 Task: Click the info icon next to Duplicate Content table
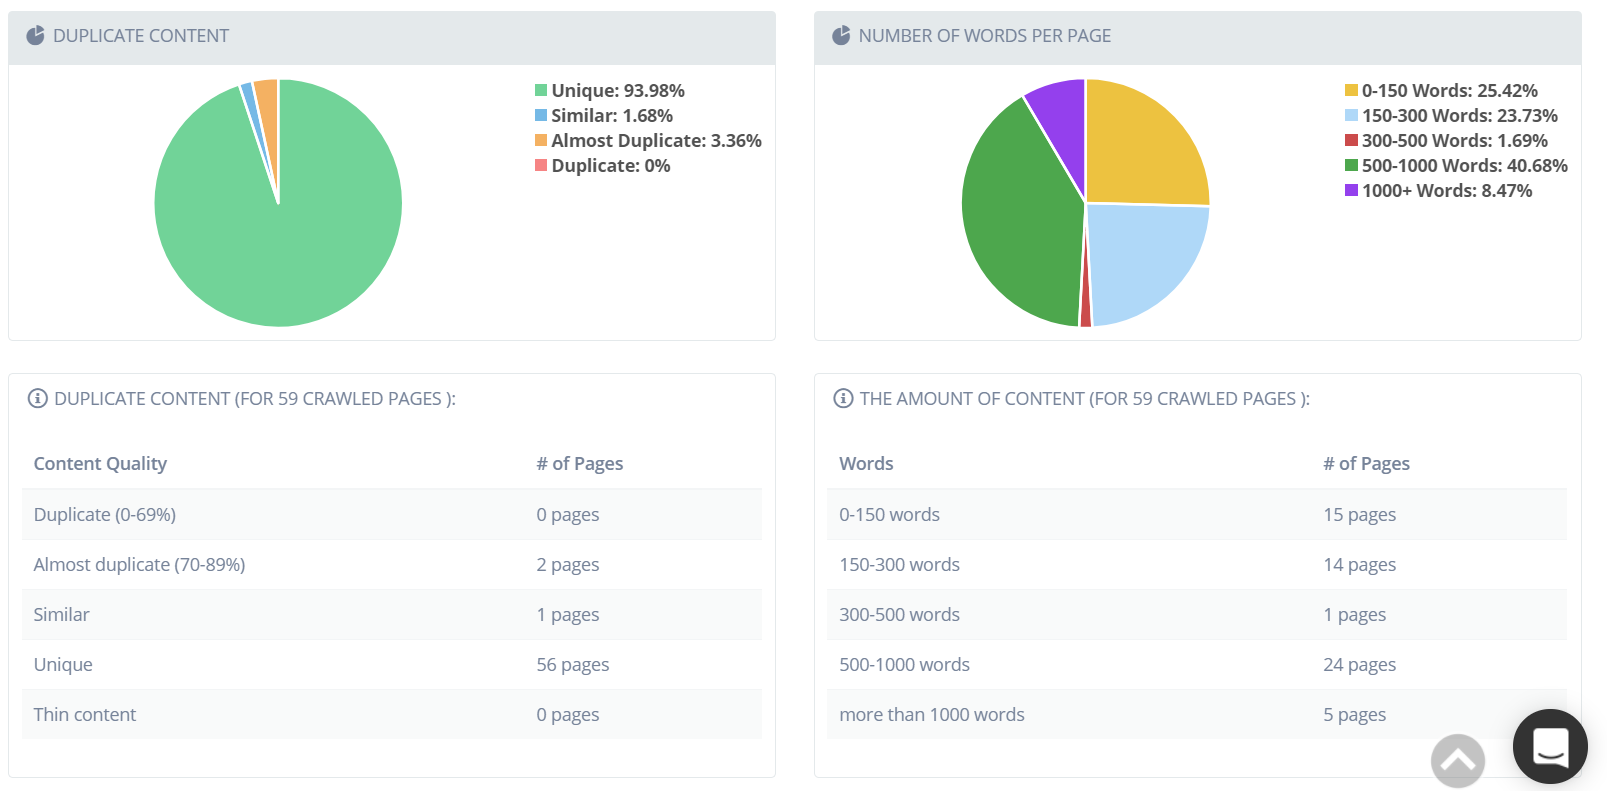pos(38,399)
